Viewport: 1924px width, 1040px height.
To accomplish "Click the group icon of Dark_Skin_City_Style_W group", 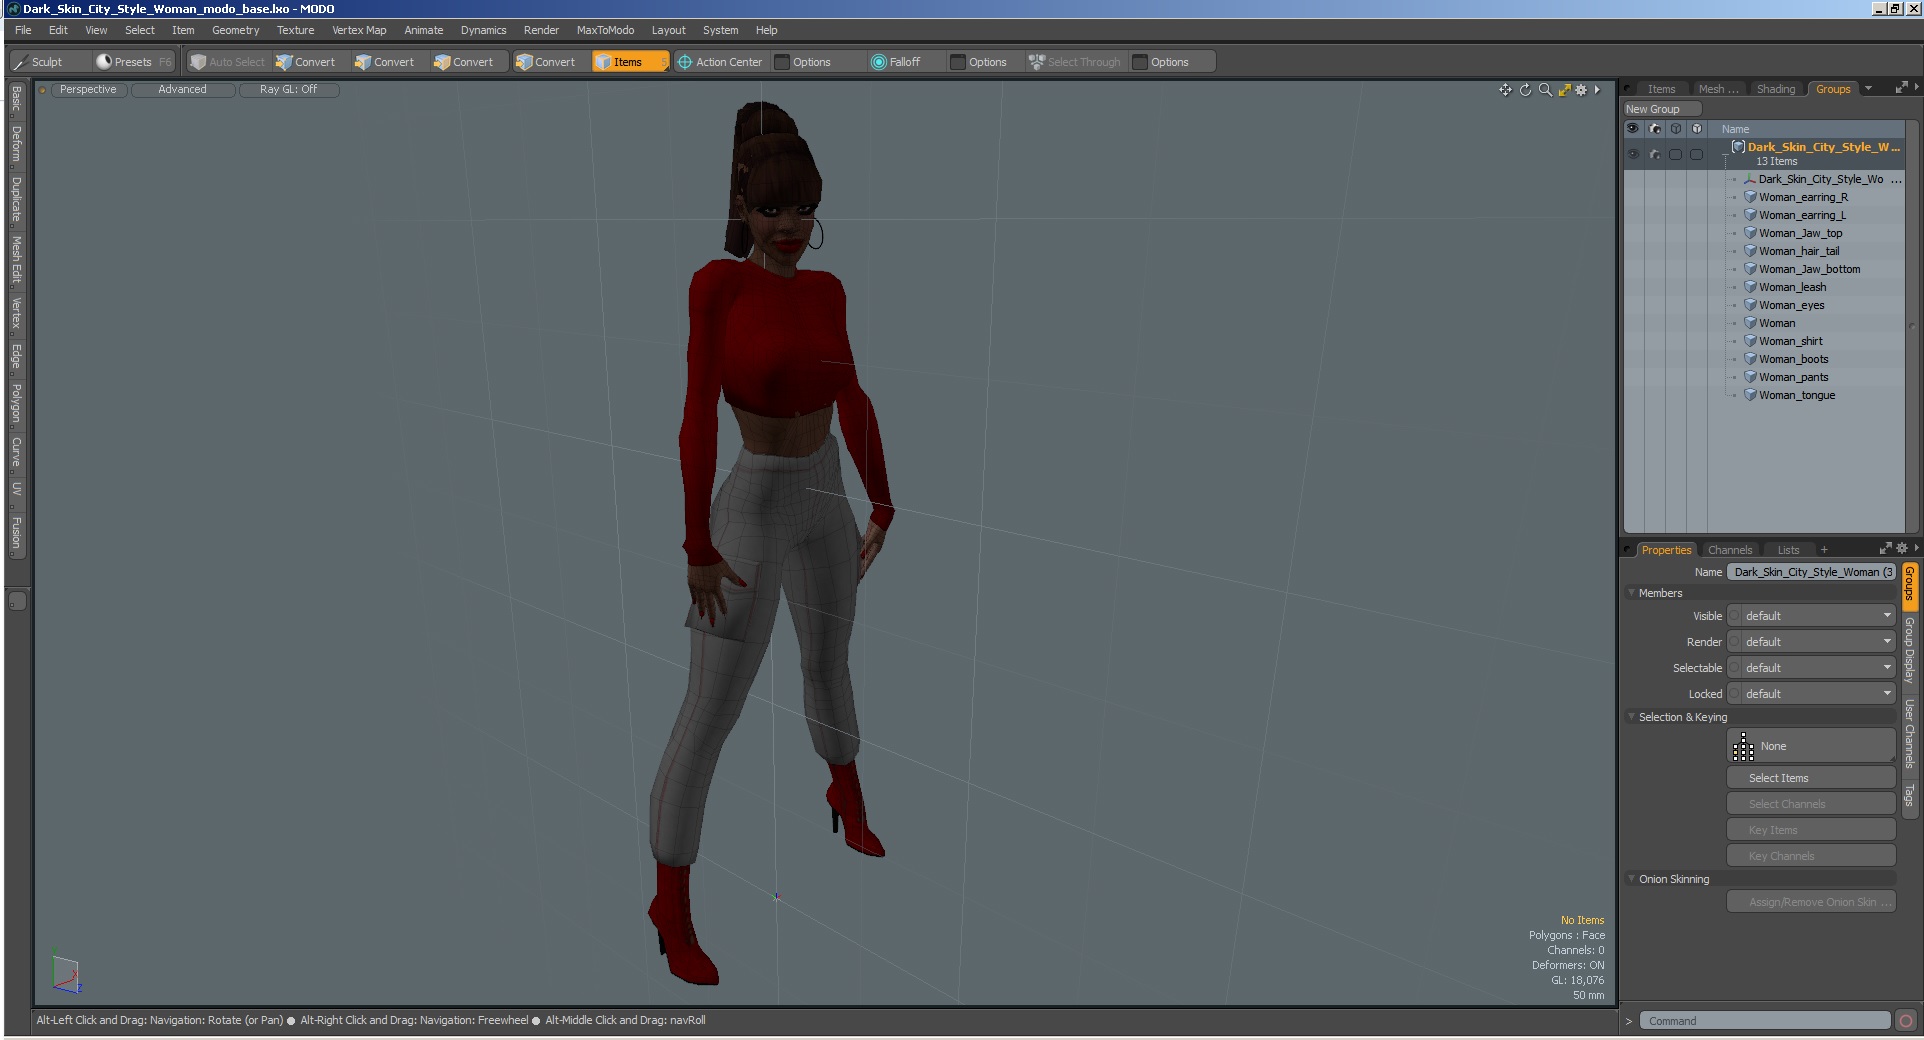I will 1739,147.
